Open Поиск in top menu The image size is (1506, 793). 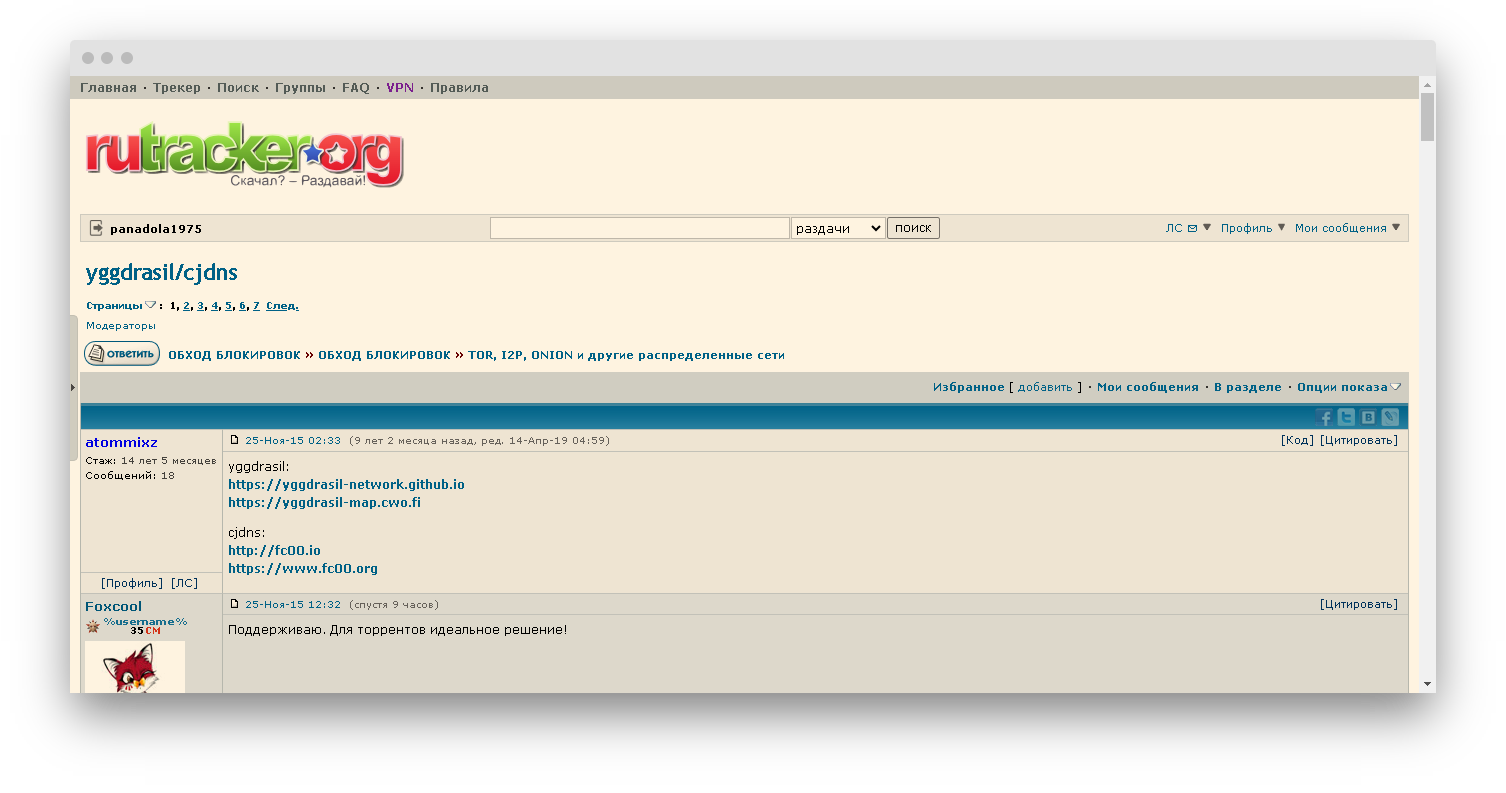(238, 88)
